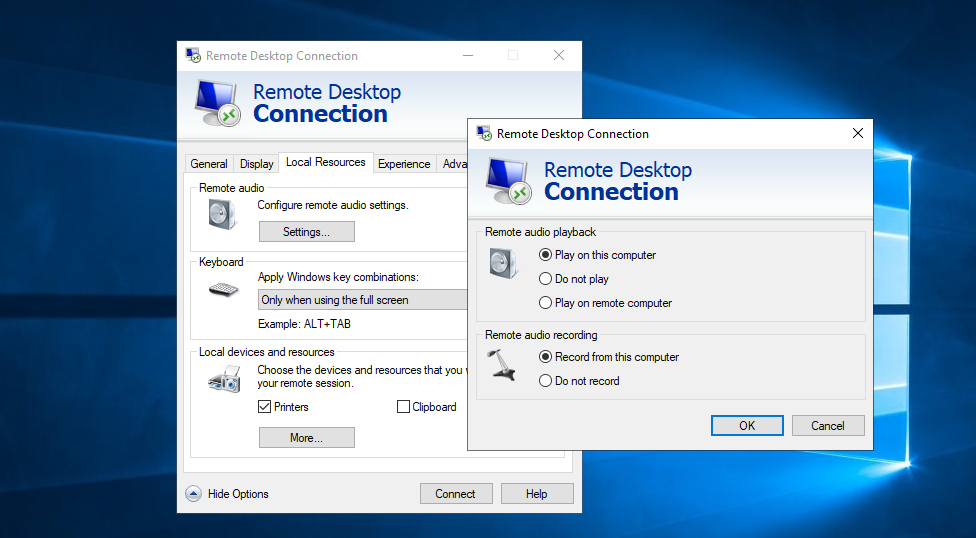Viewport: 976px width, 538px height.
Task: Click the More... devices button
Action: tap(306, 438)
